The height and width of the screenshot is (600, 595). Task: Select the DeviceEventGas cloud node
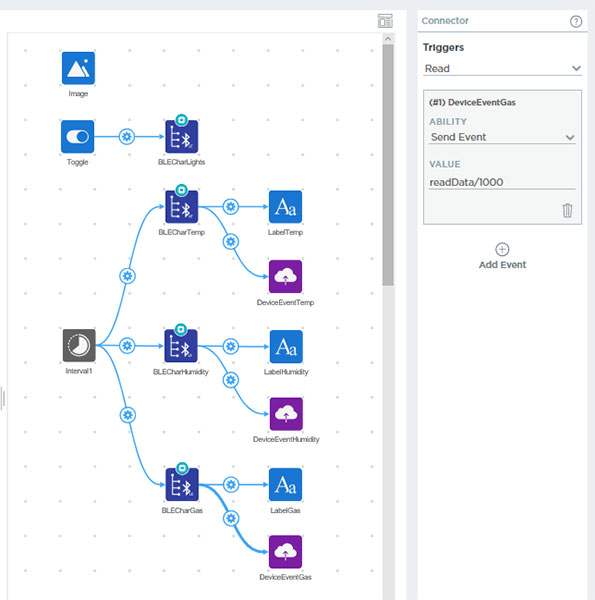[x=285, y=552]
